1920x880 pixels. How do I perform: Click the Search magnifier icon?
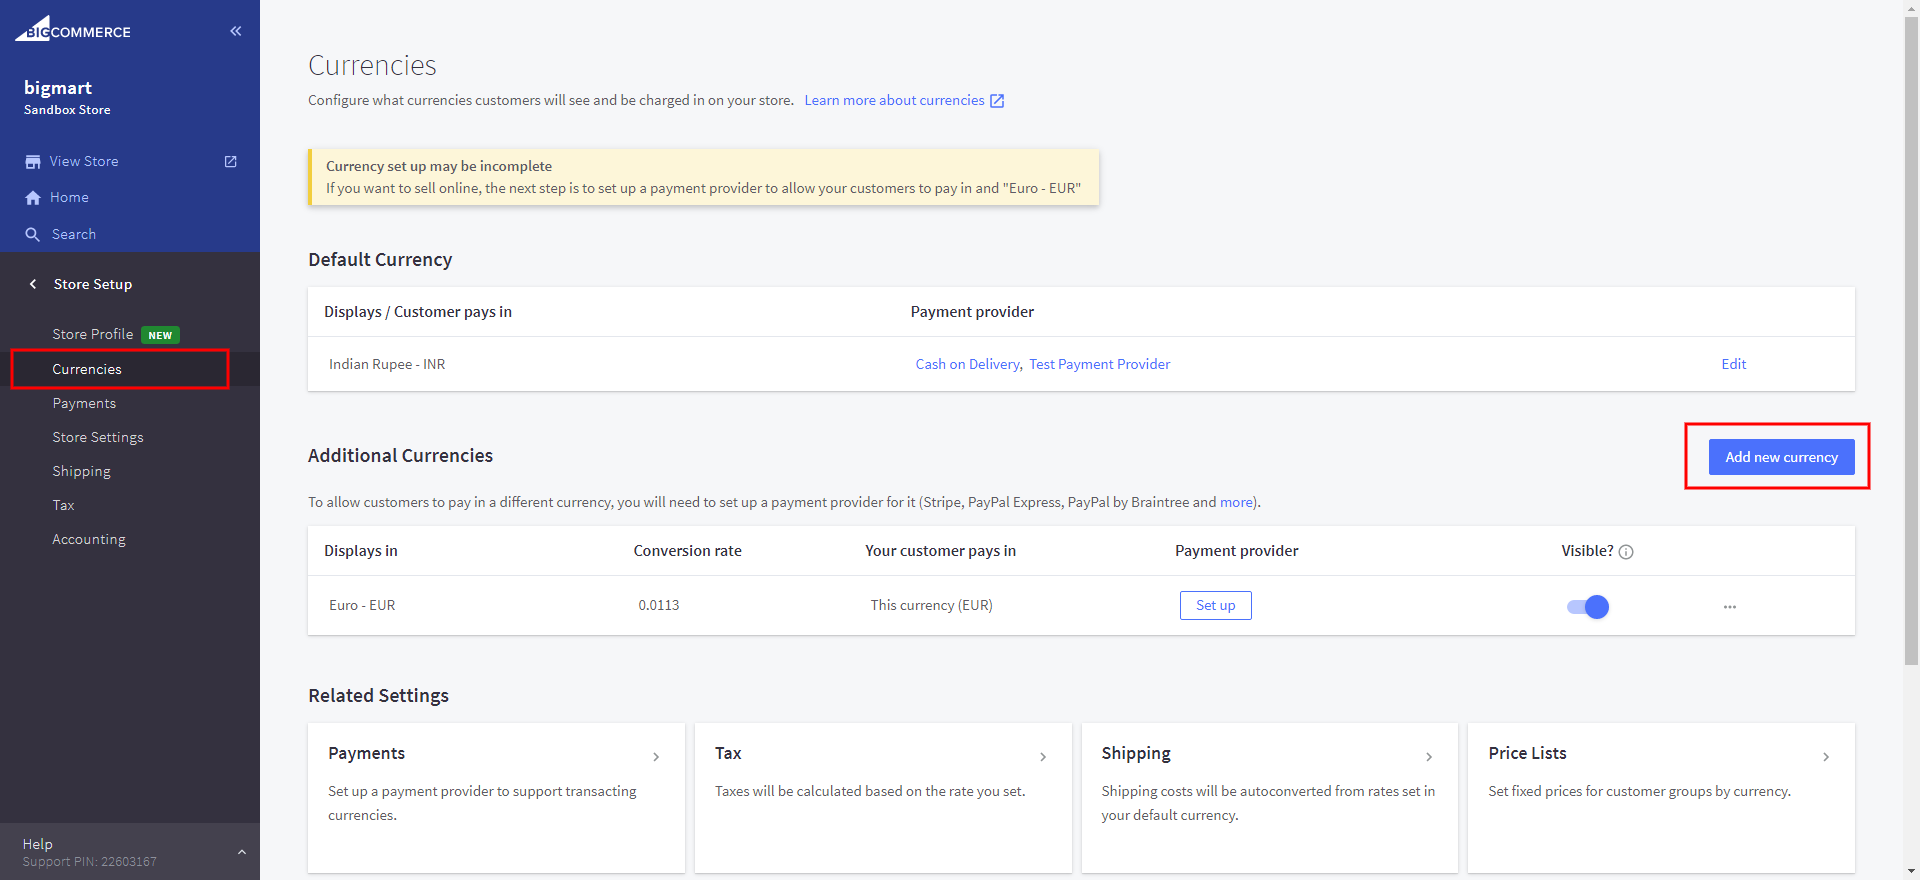tap(33, 235)
